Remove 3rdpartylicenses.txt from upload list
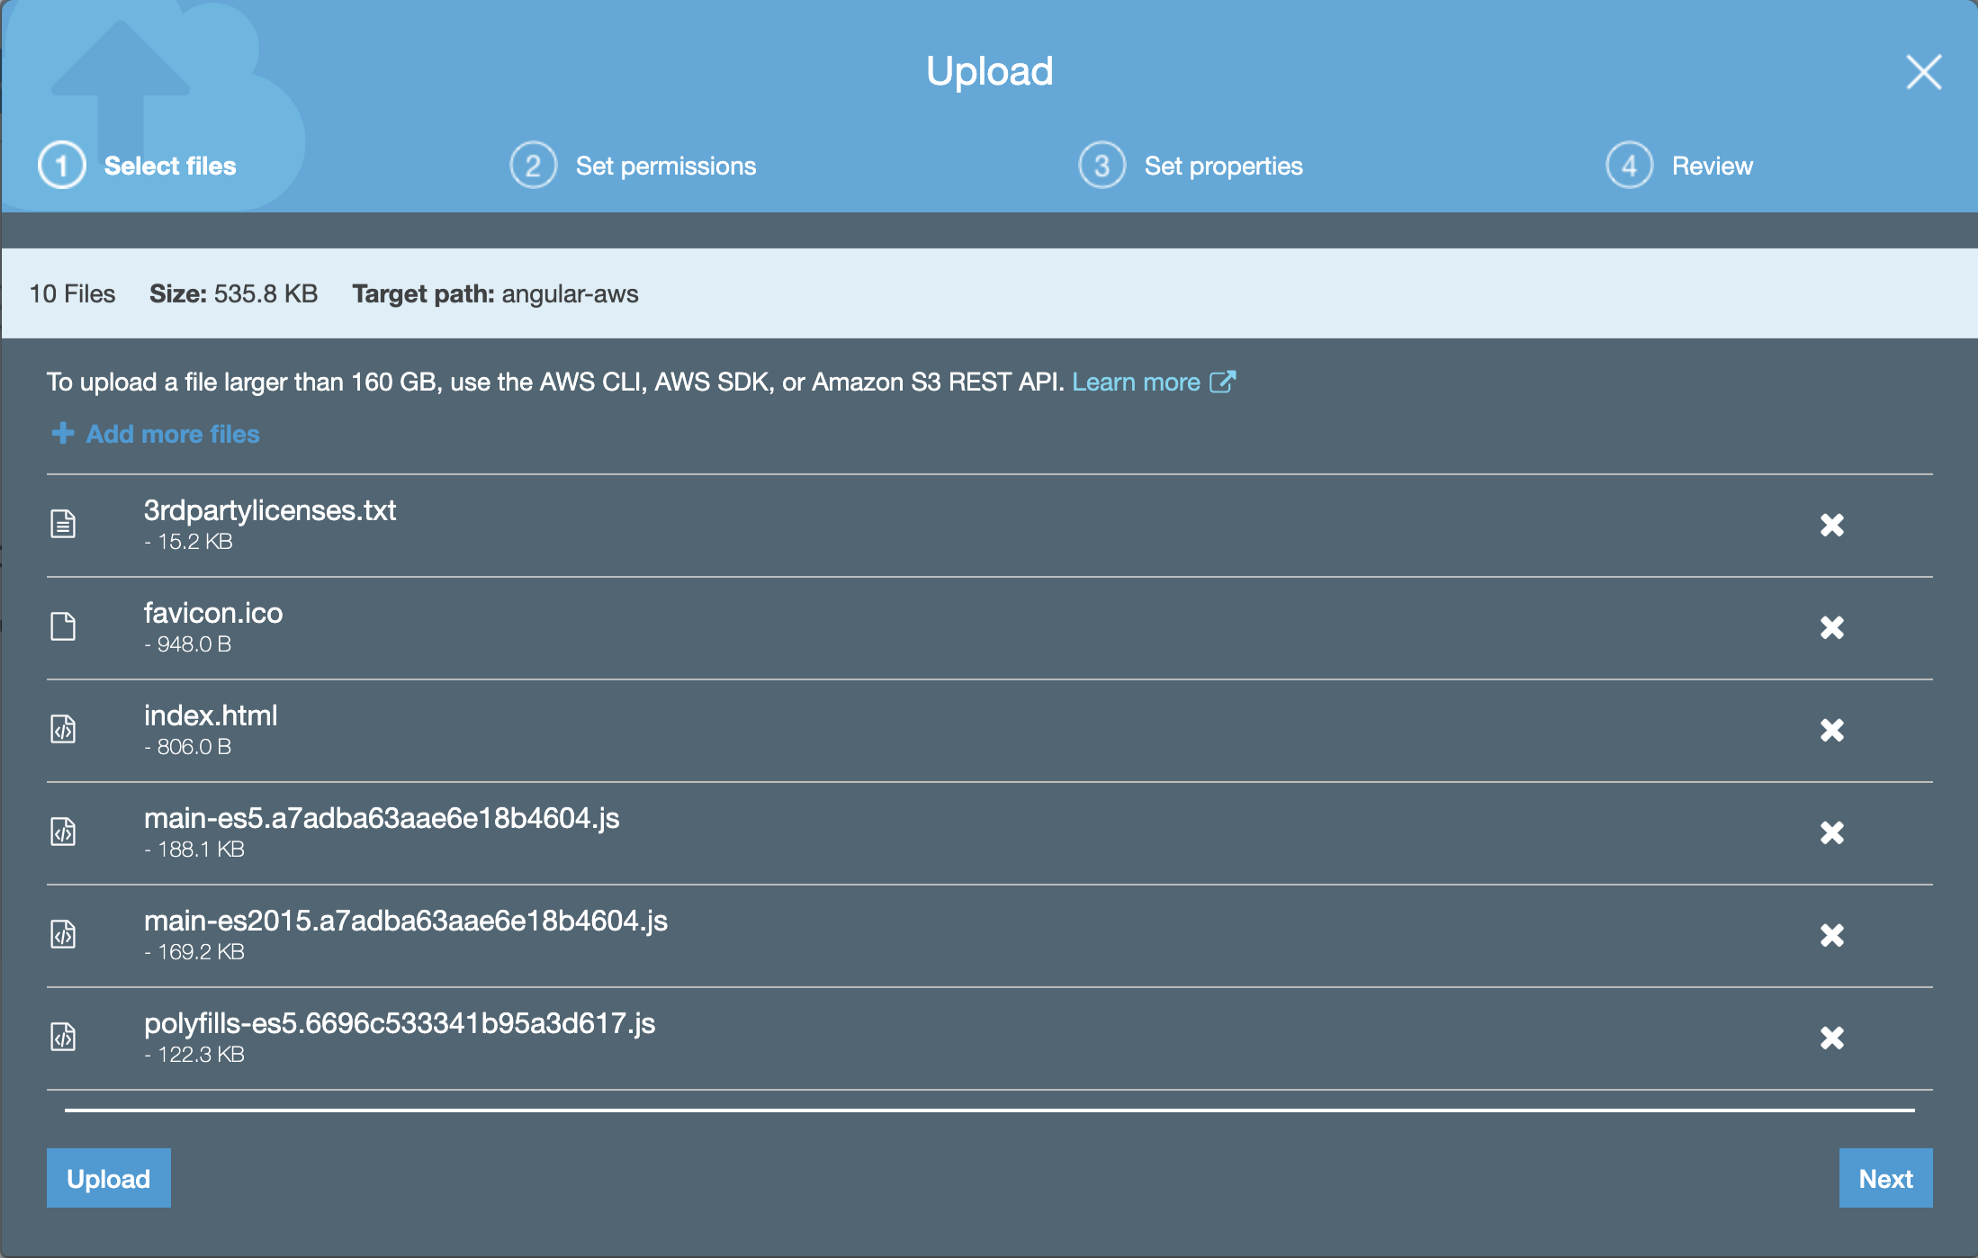The width and height of the screenshot is (1978, 1258). click(1831, 525)
